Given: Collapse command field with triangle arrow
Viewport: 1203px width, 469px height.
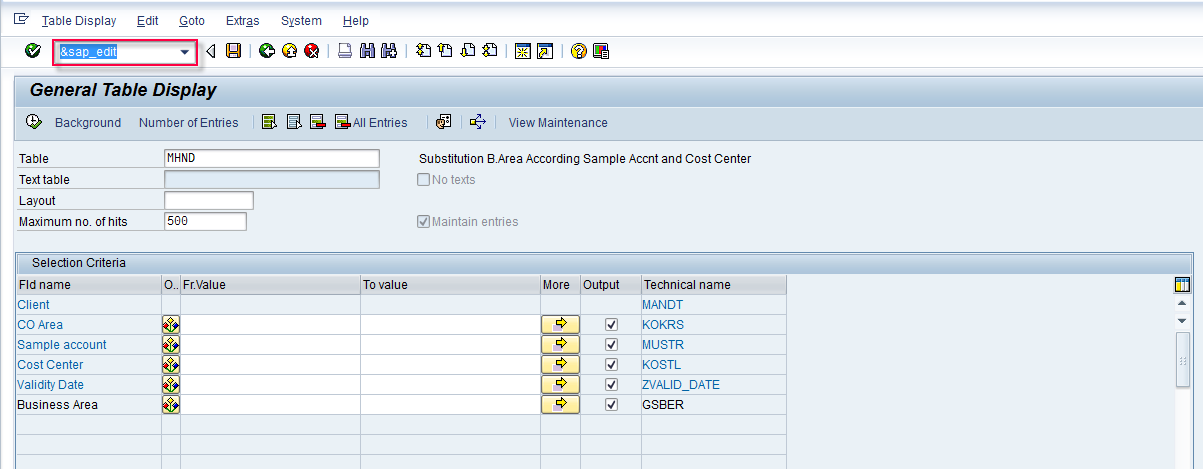Looking at the screenshot, I should [210, 51].
